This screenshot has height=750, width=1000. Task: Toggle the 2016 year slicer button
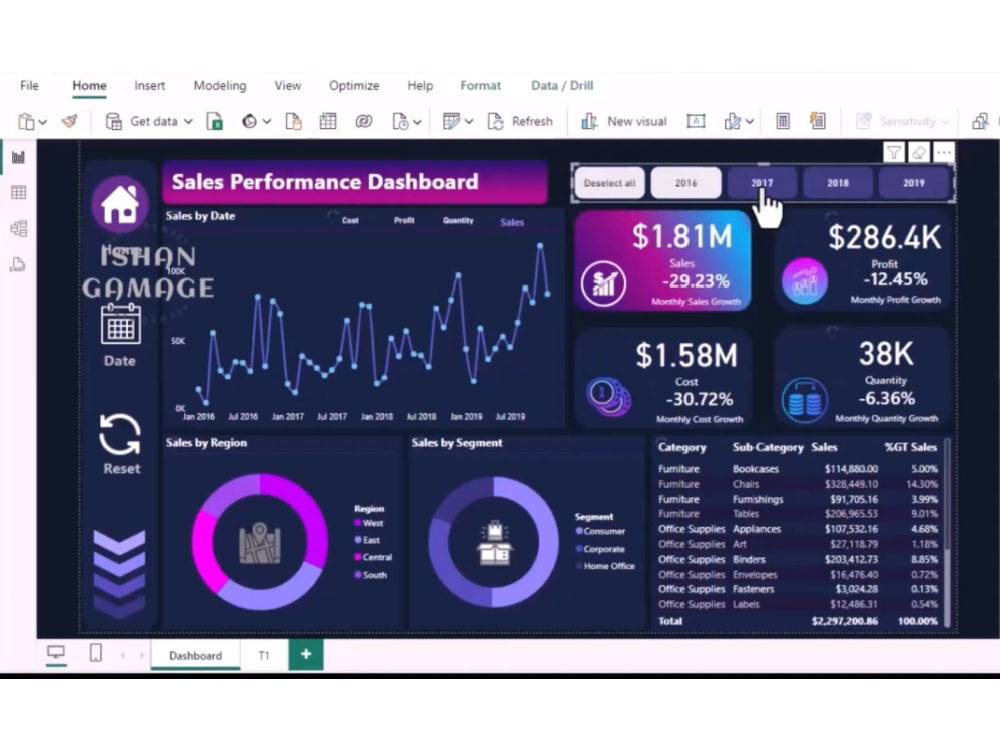point(686,183)
